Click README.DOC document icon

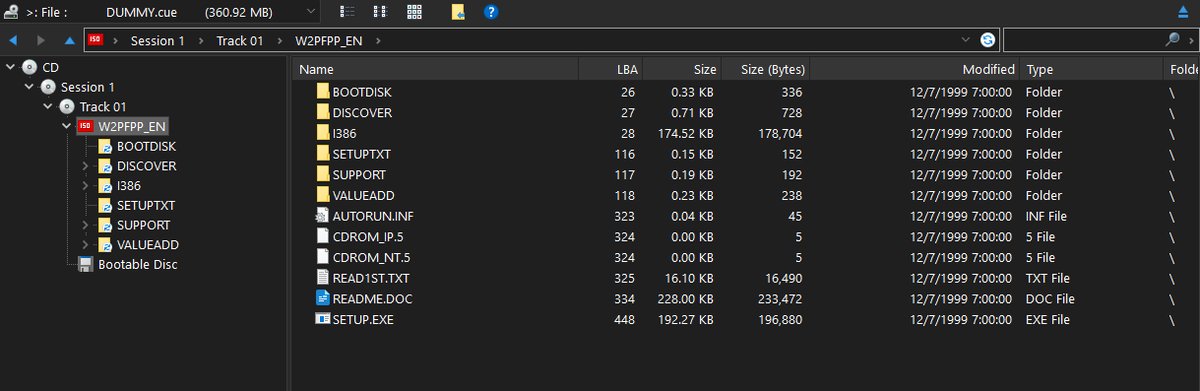tap(322, 298)
